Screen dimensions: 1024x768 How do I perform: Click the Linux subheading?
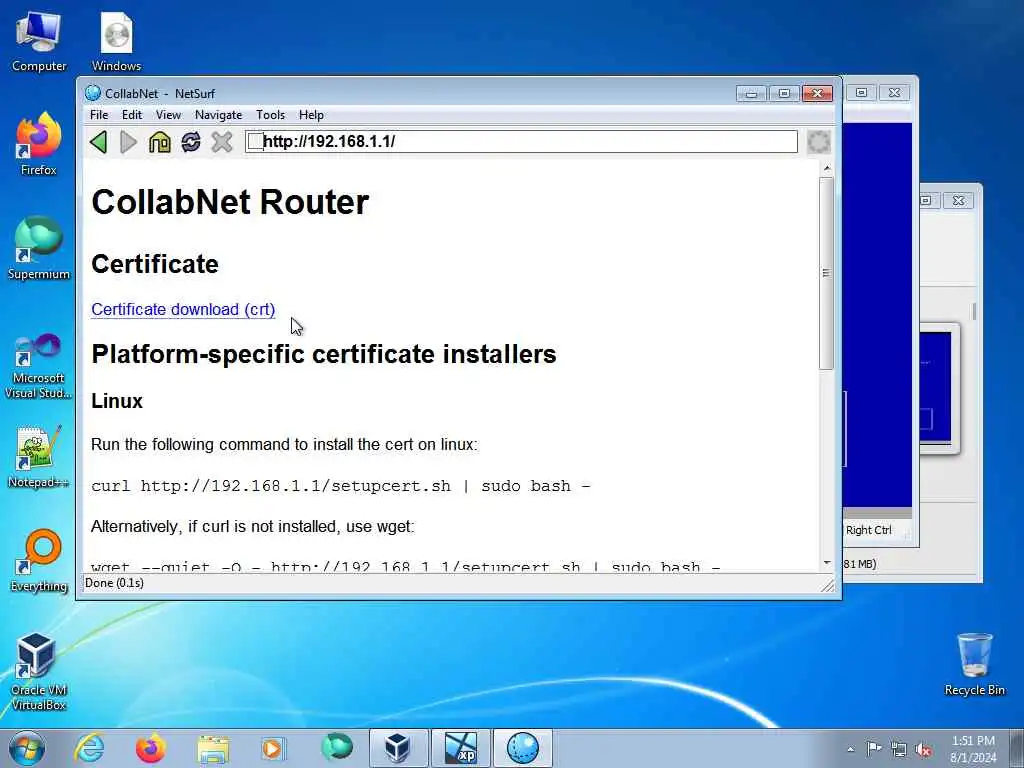[117, 401]
